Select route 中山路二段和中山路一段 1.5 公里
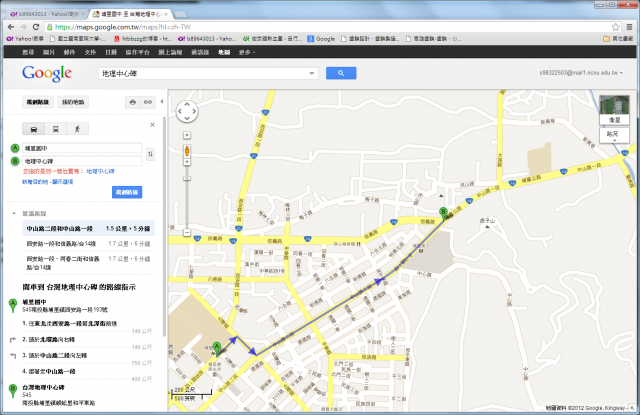This screenshot has height=415, width=640. pyautogui.click(x=89, y=229)
